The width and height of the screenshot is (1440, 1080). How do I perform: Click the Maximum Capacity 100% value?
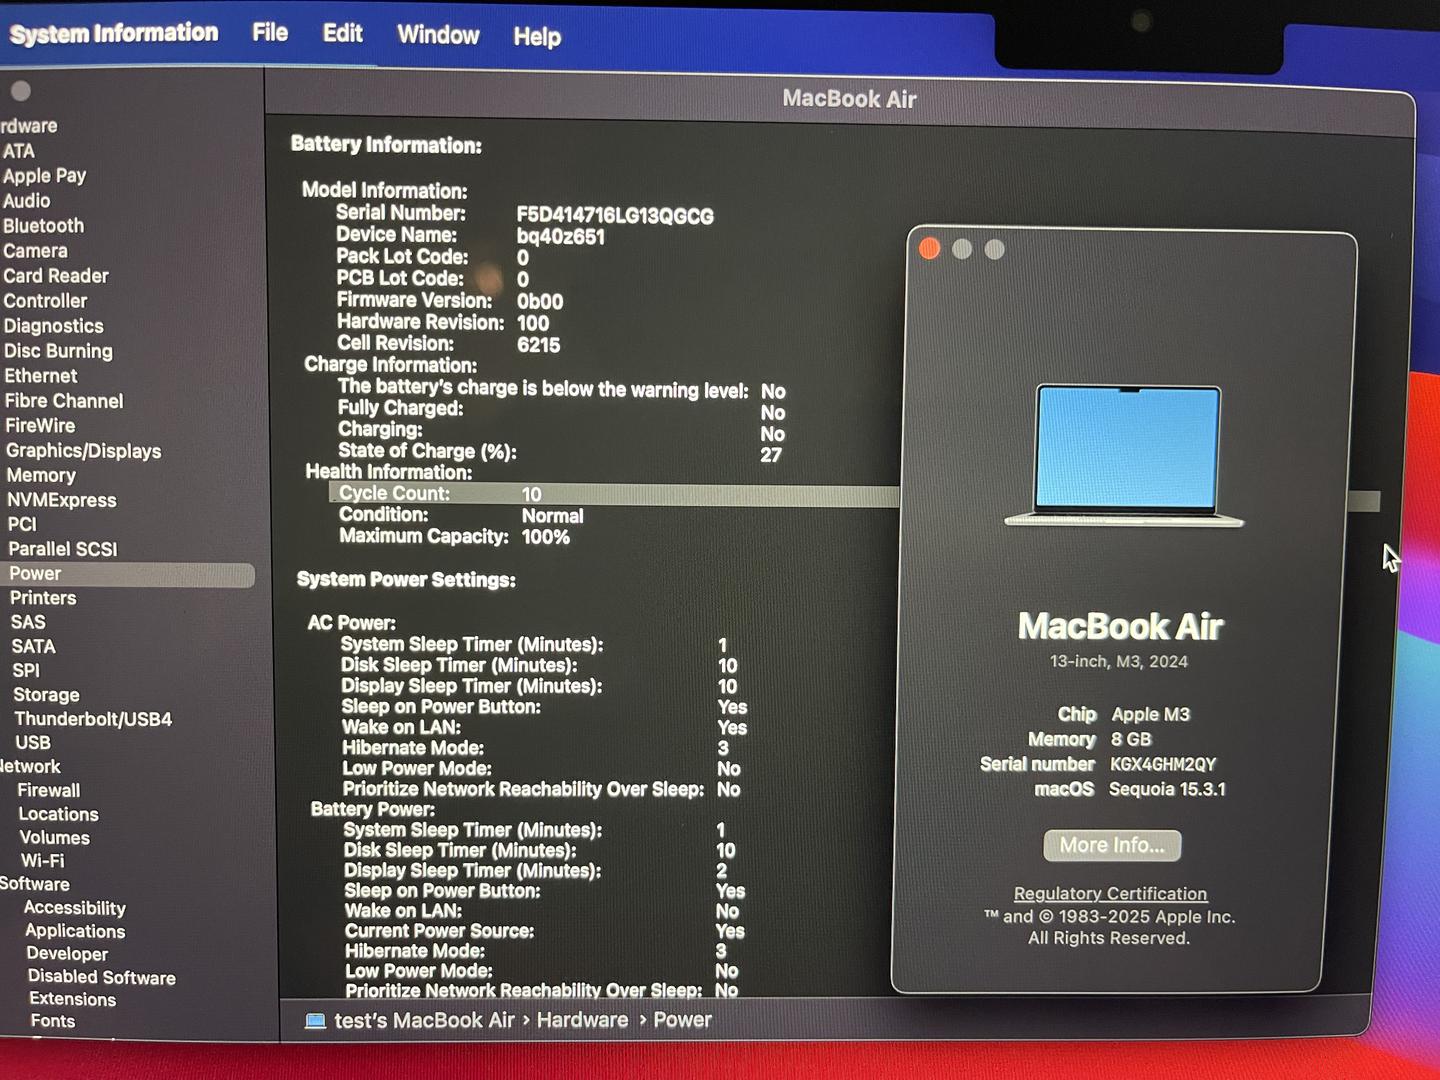[x=546, y=537]
